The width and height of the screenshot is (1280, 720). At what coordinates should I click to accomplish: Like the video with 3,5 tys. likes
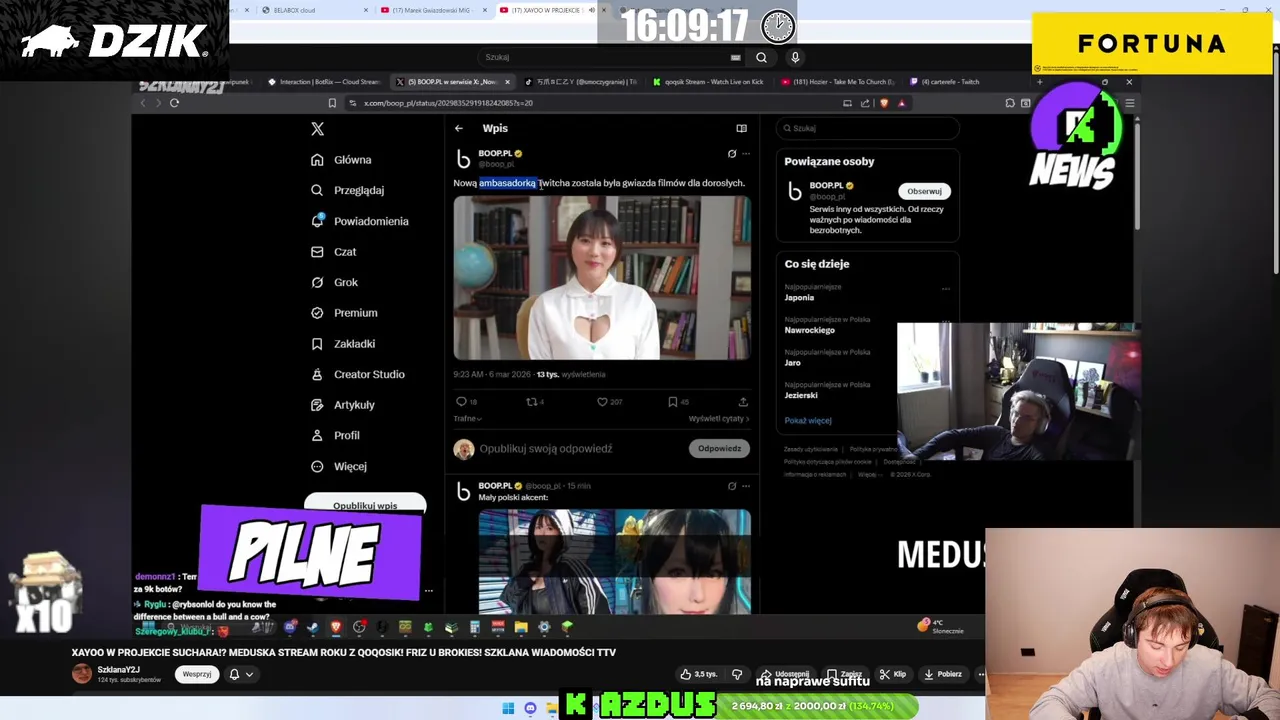pyautogui.click(x=699, y=674)
